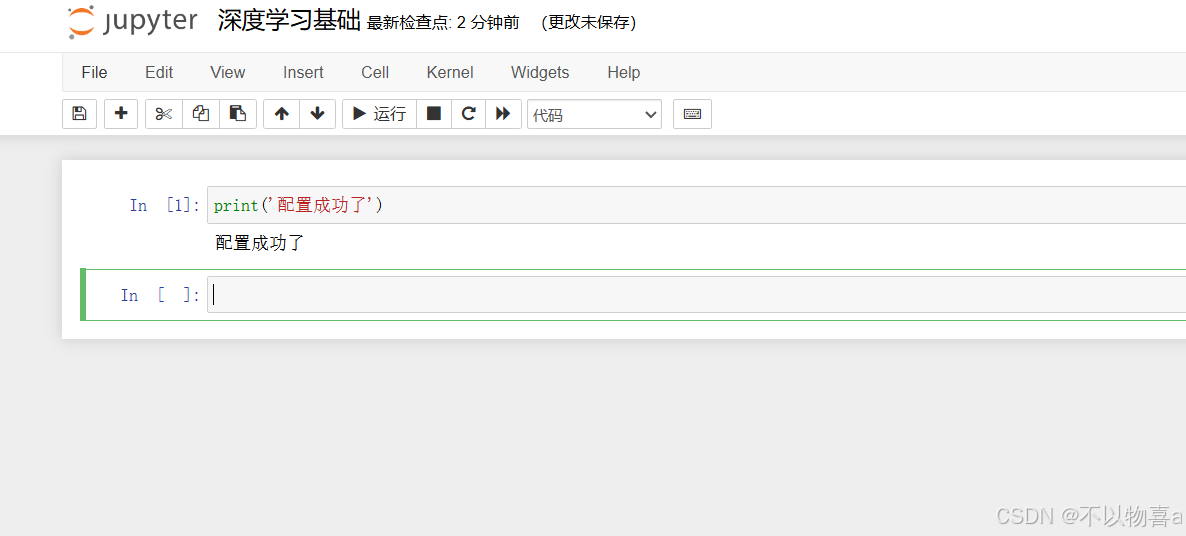Open the Edit menu
The height and width of the screenshot is (536, 1186).
(x=159, y=73)
